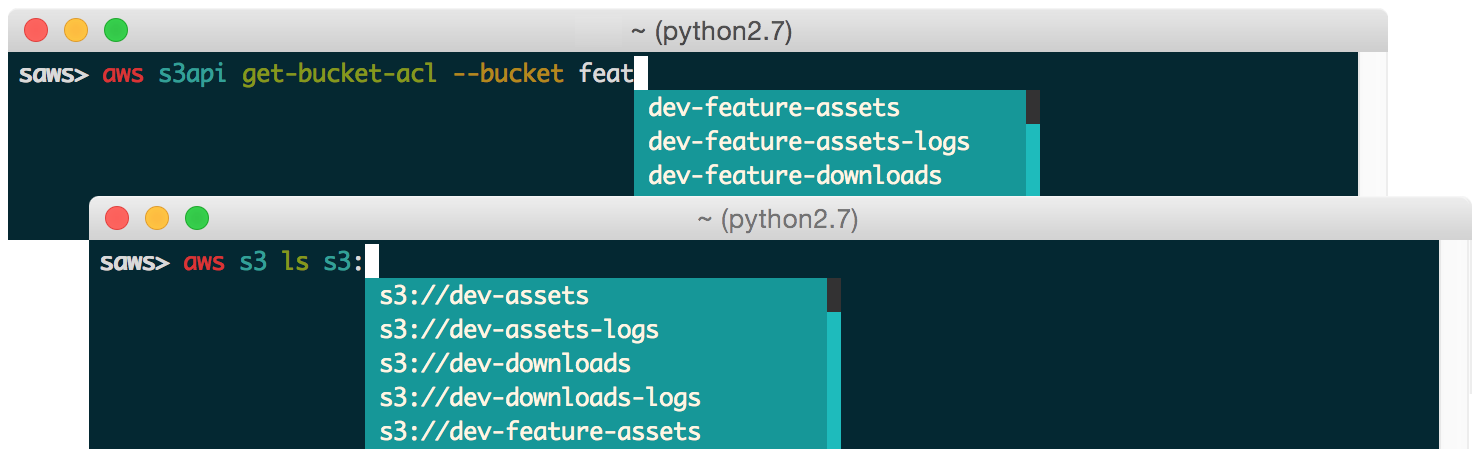Viewport: 1482px width, 466px height.
Task: Click the saws> prompt in the front window
Action: pos(135,263)
